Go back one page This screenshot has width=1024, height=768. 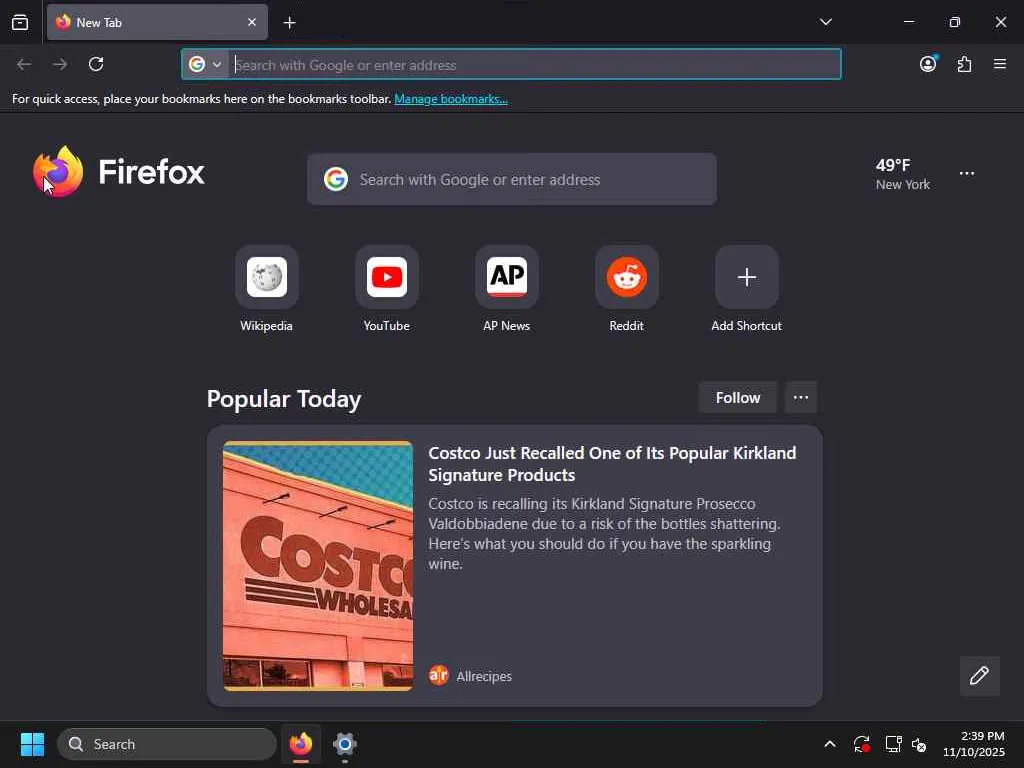click(x=24, y=64)
